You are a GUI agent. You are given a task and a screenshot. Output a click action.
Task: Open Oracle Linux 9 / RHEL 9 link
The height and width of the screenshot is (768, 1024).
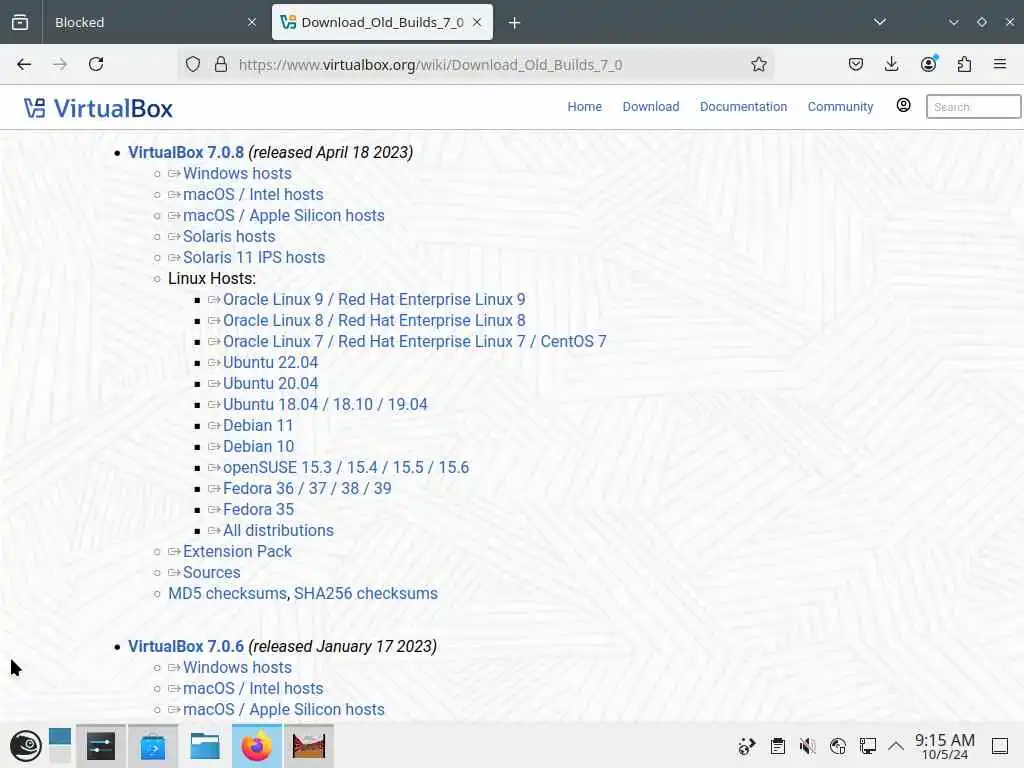[374, 299]
